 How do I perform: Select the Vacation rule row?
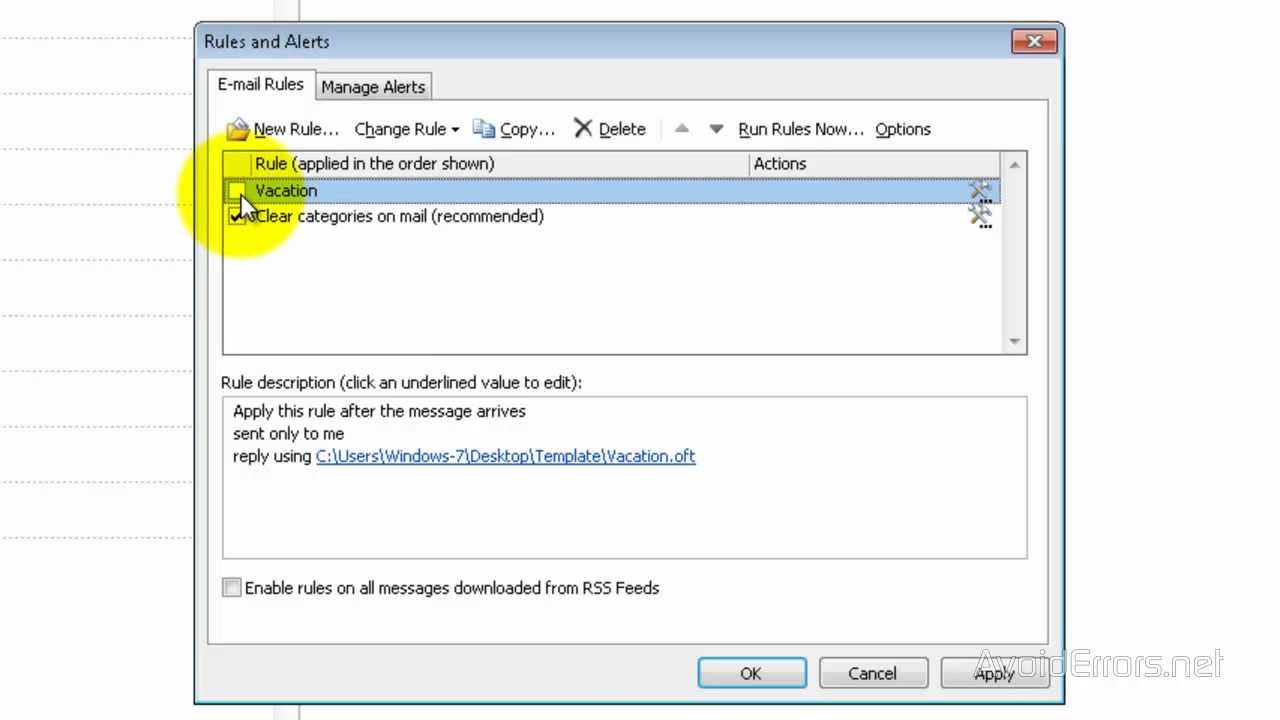pos(611,191)
